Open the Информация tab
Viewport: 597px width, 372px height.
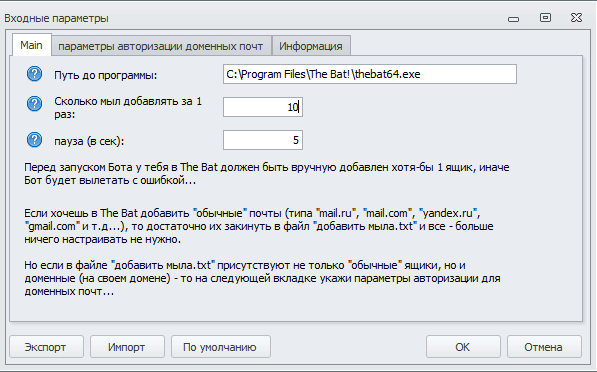click(x=311, y=46)
